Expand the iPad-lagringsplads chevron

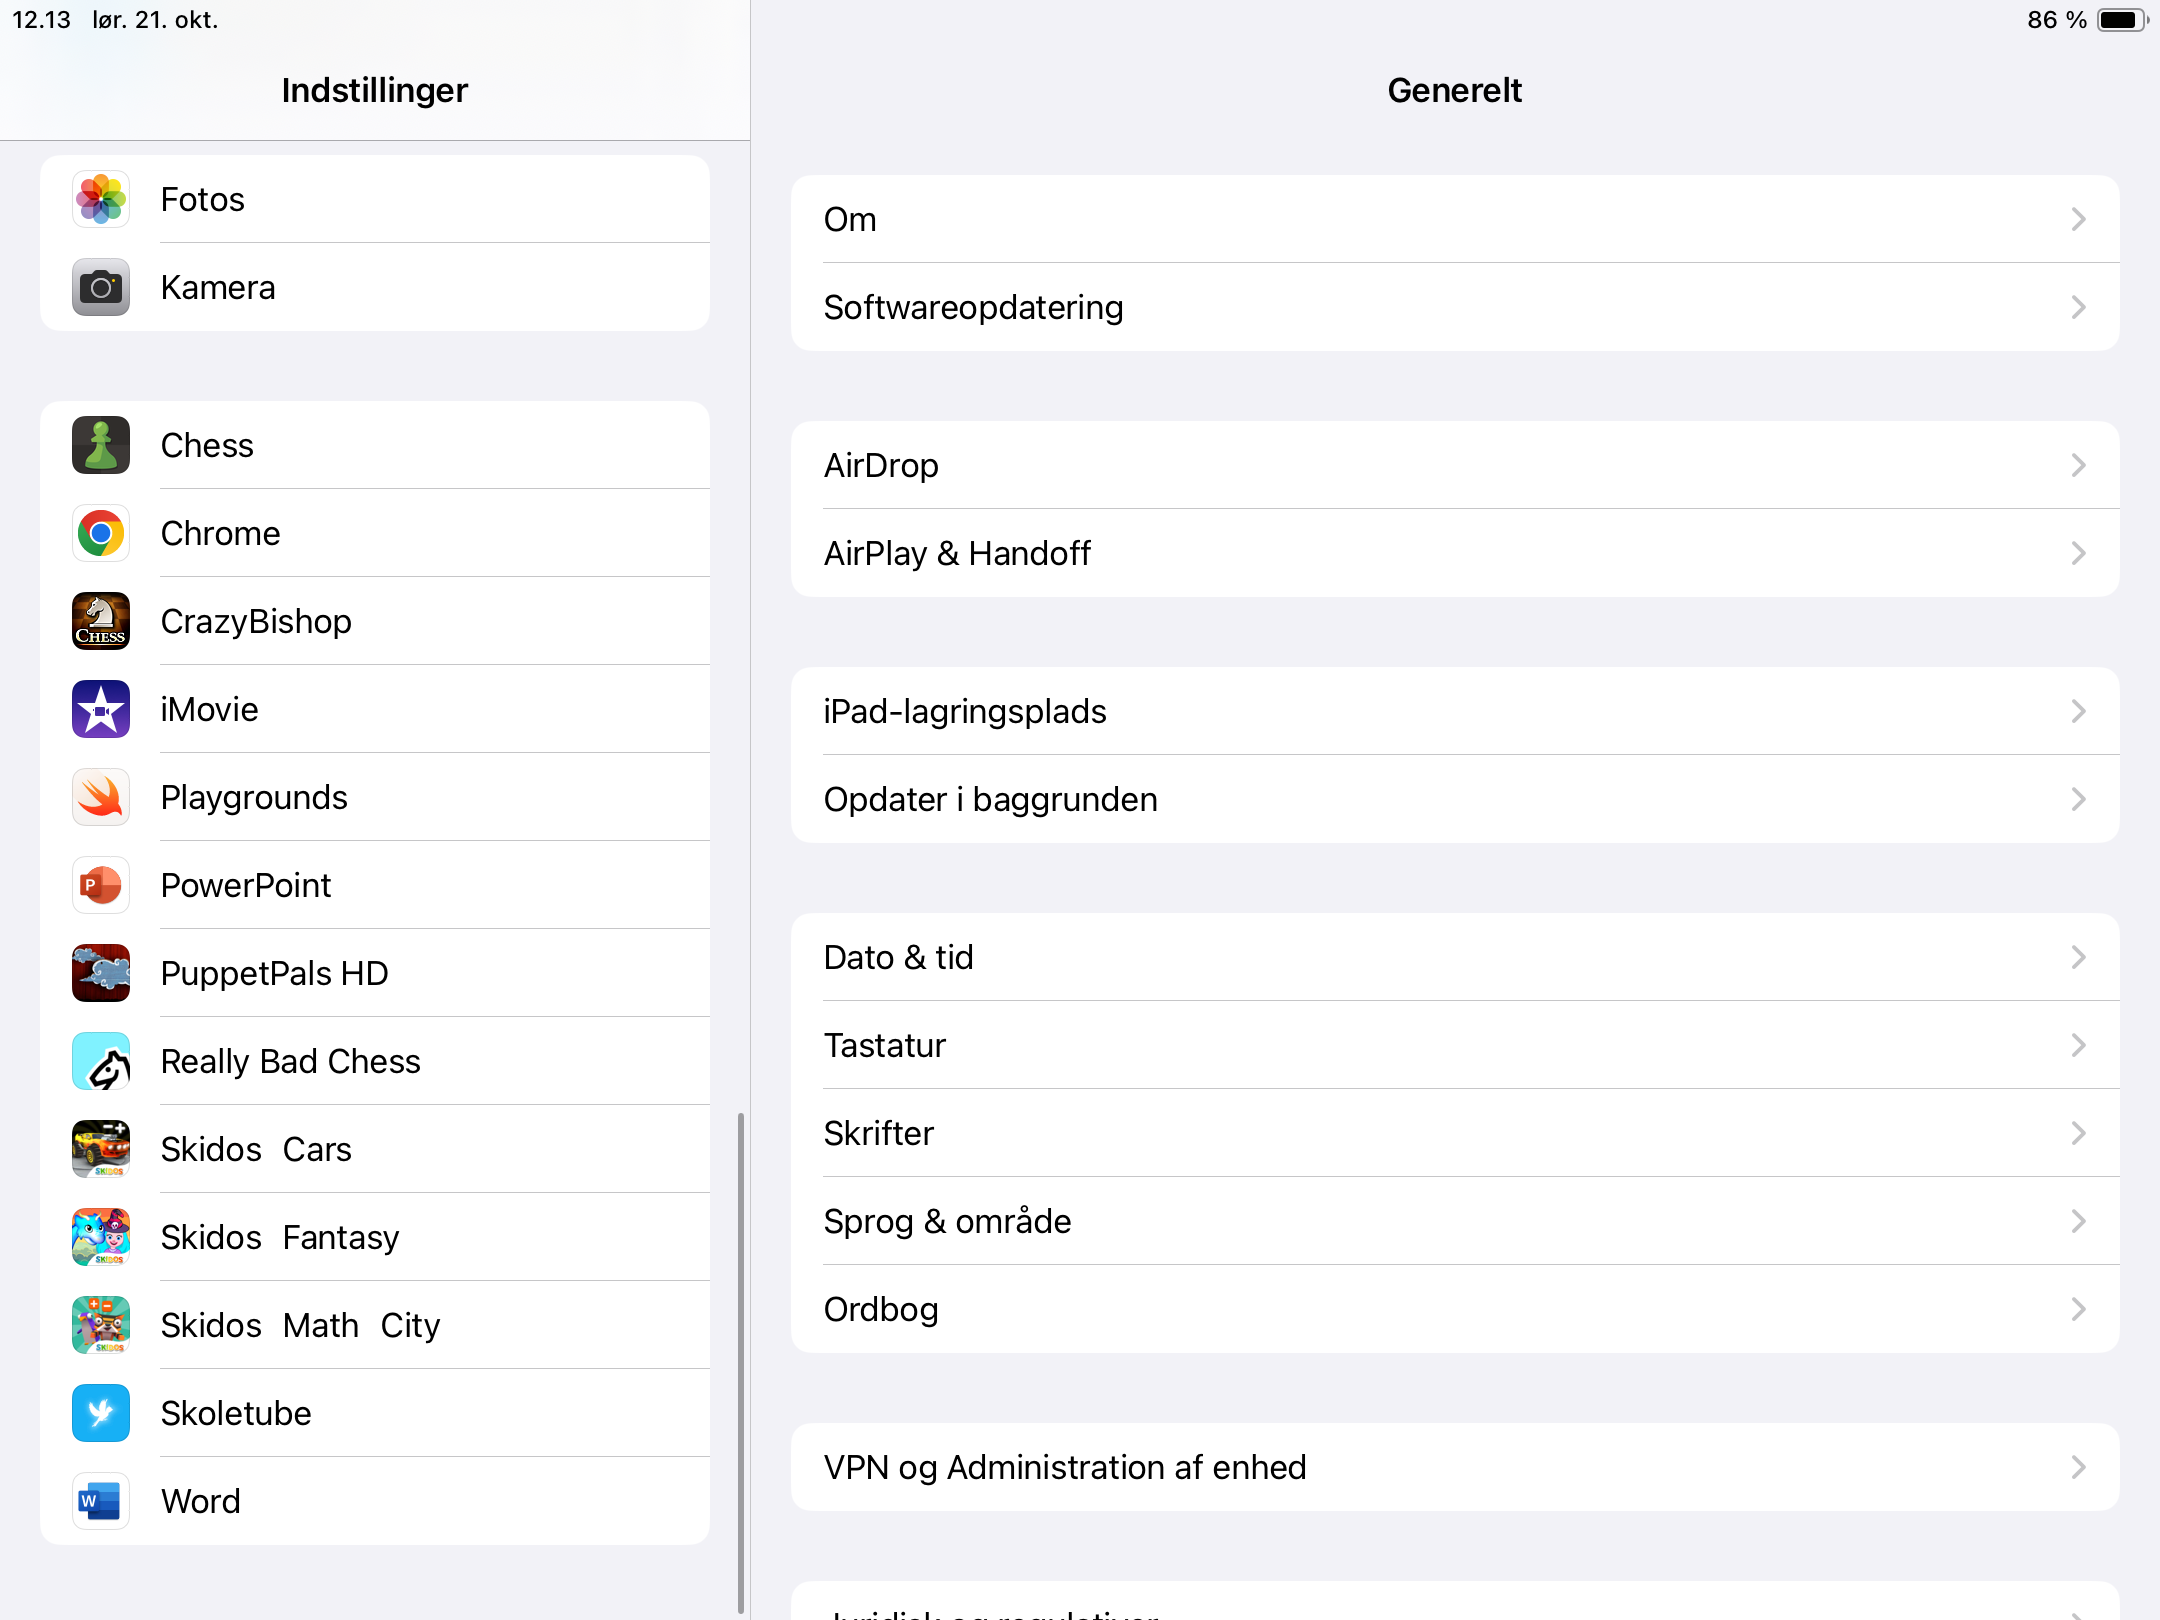click(x=2079, y=711)
